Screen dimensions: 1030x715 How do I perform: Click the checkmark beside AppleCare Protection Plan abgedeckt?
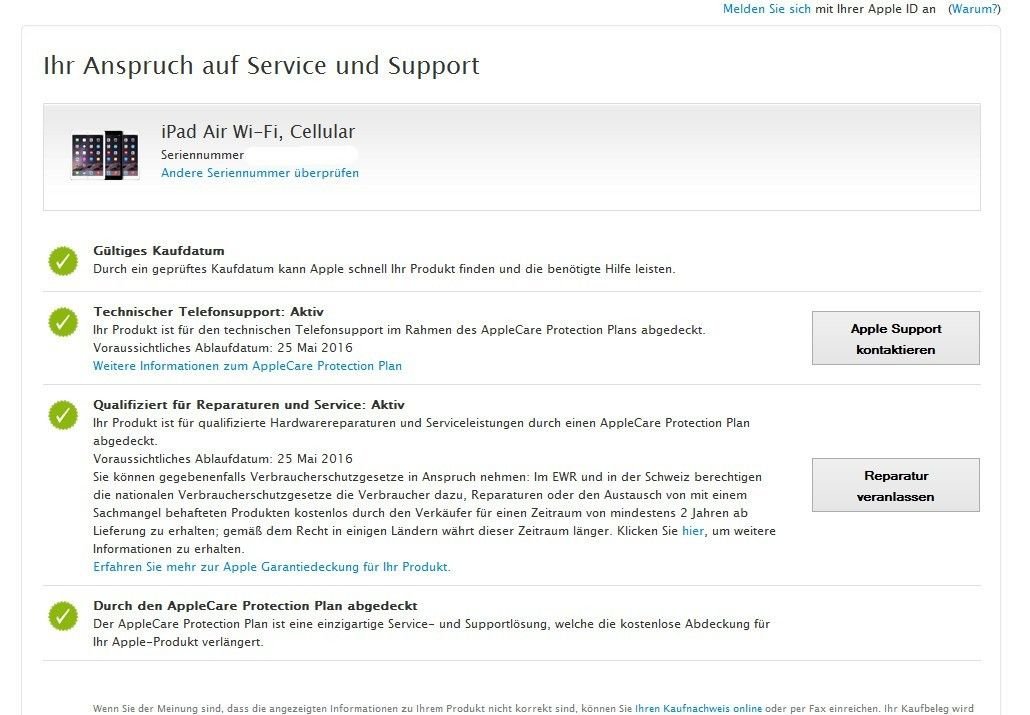[x=63, y=616]
